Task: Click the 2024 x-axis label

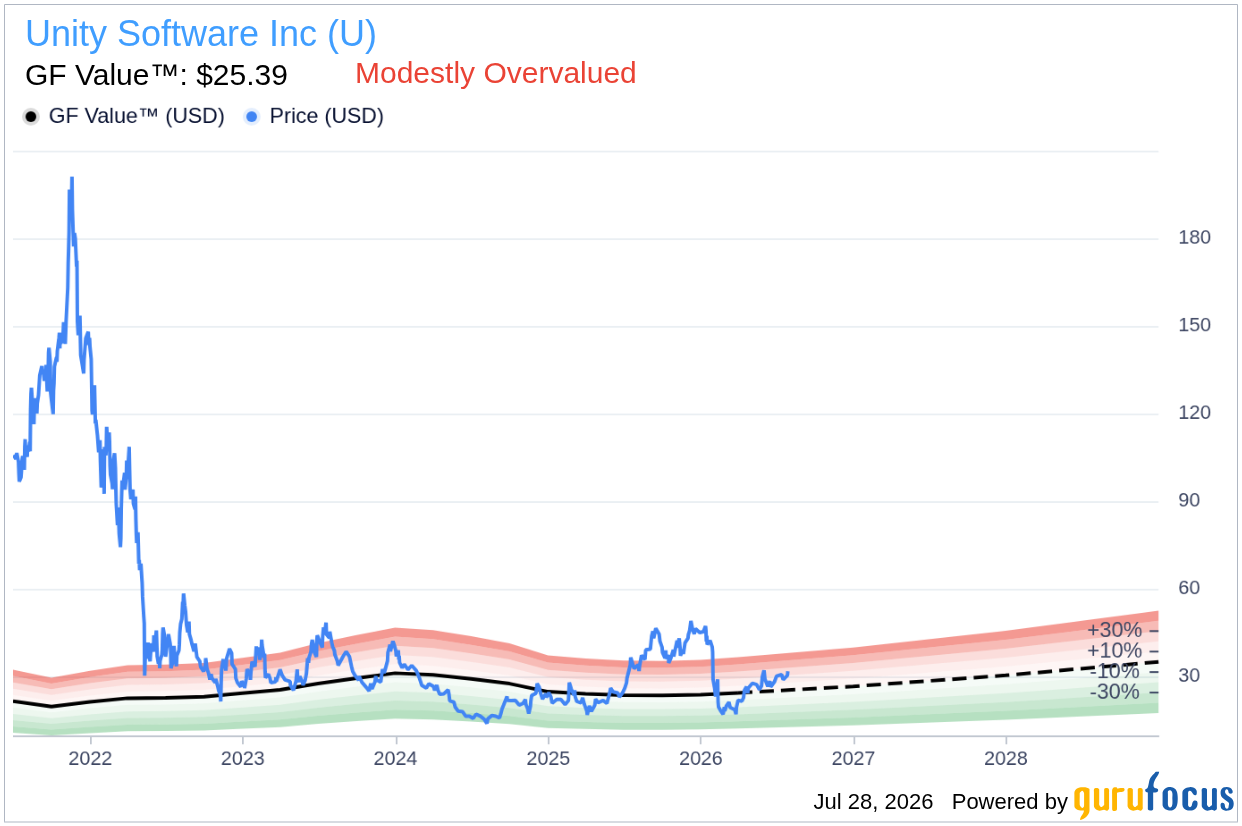Action: (x=396, y=759)
